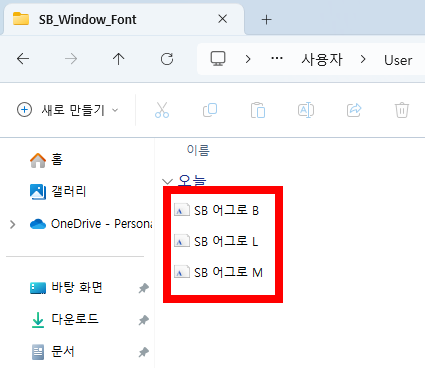Click the Share icon
The height and width of the screenshot is (368, 425).
(x=354, y=110)
